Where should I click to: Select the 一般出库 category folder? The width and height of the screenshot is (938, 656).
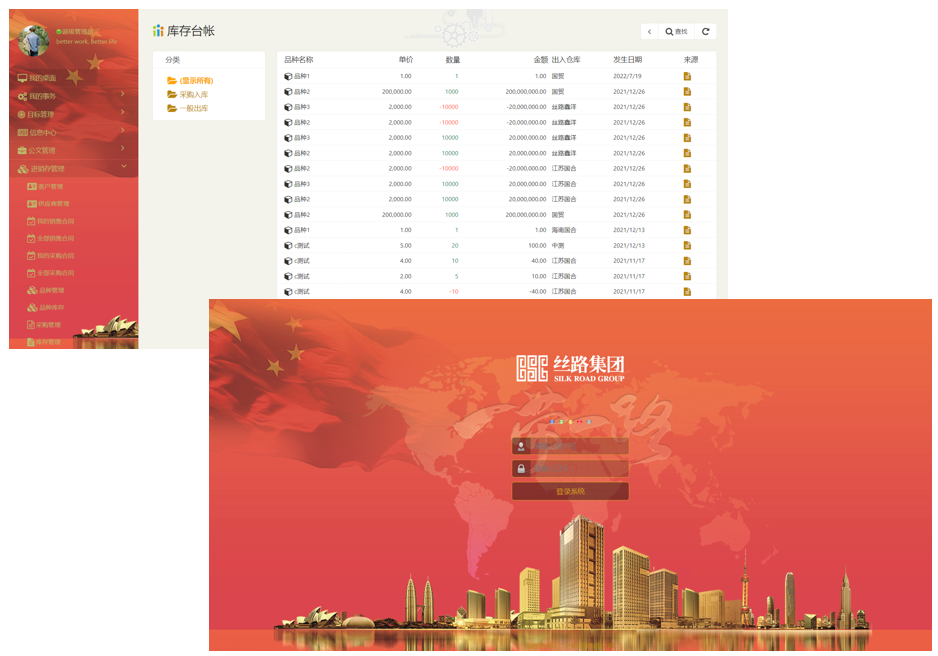188,108
